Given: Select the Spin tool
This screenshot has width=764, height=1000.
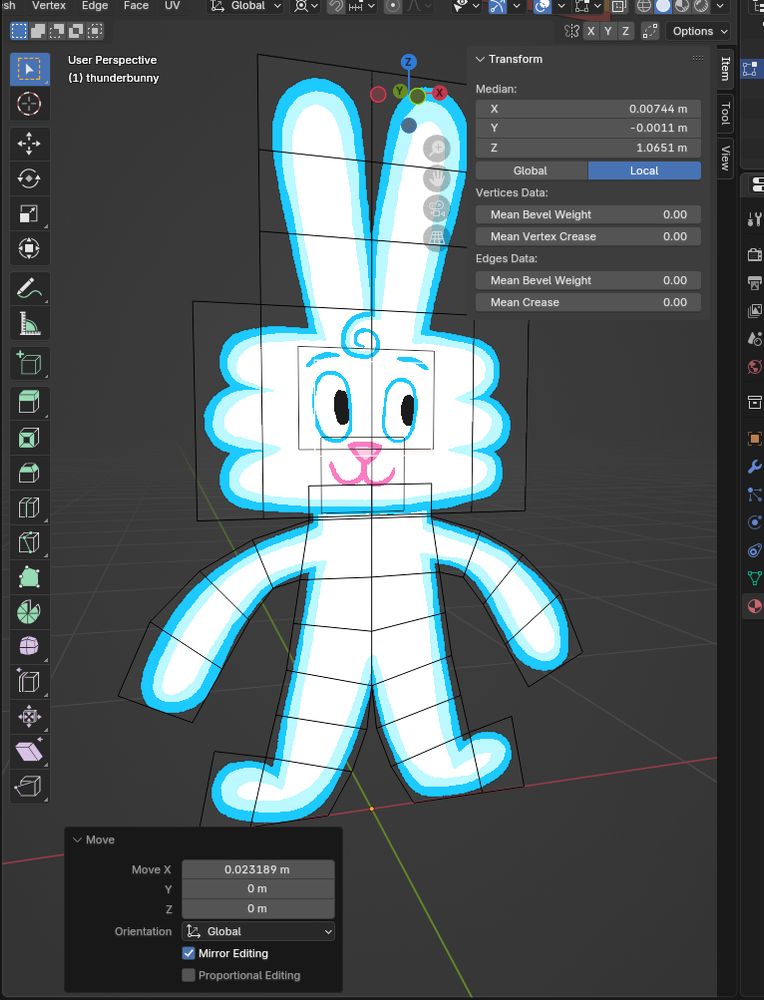Looking at the screenshot, I should point(29,612).
